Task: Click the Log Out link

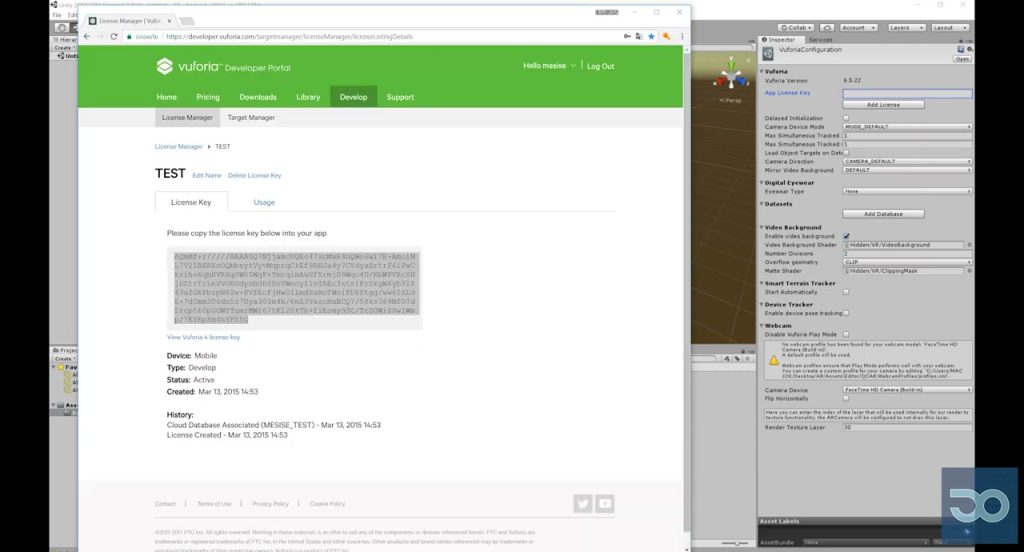Action: point(600,67)
